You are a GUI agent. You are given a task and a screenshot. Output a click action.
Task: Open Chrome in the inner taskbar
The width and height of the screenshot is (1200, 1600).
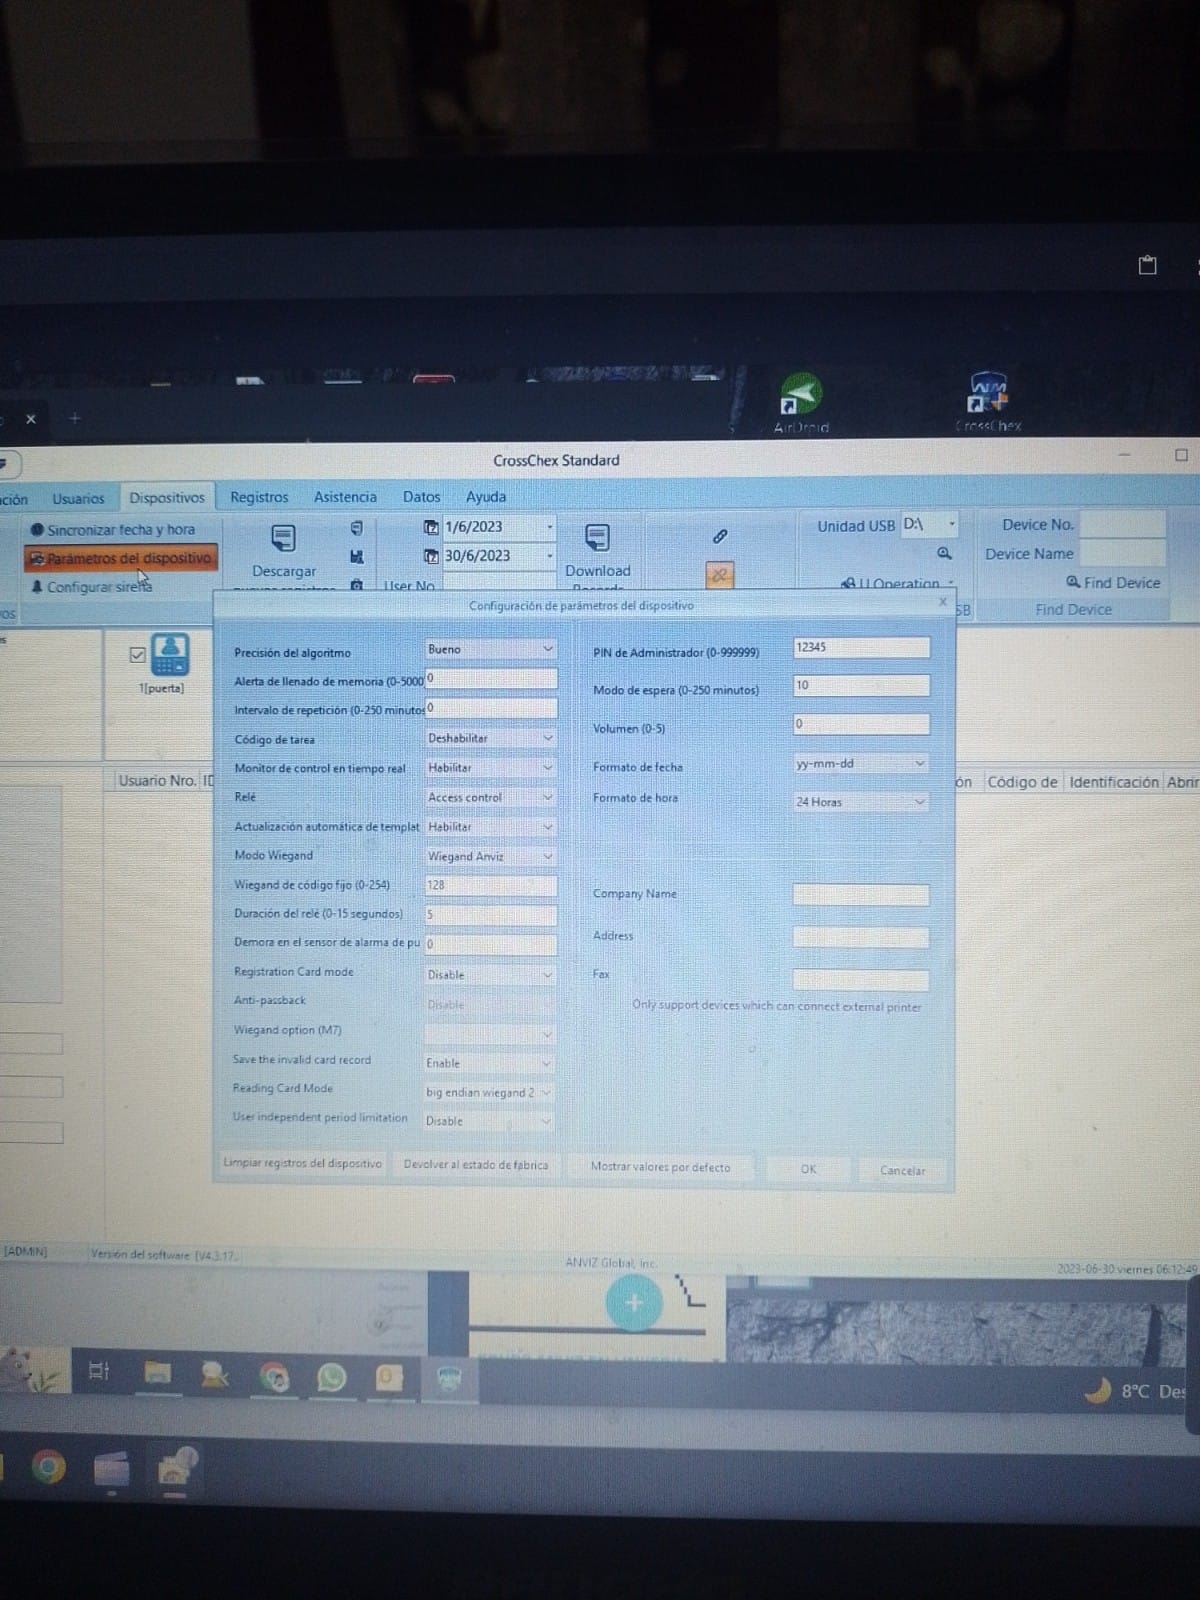(275, 1378)
